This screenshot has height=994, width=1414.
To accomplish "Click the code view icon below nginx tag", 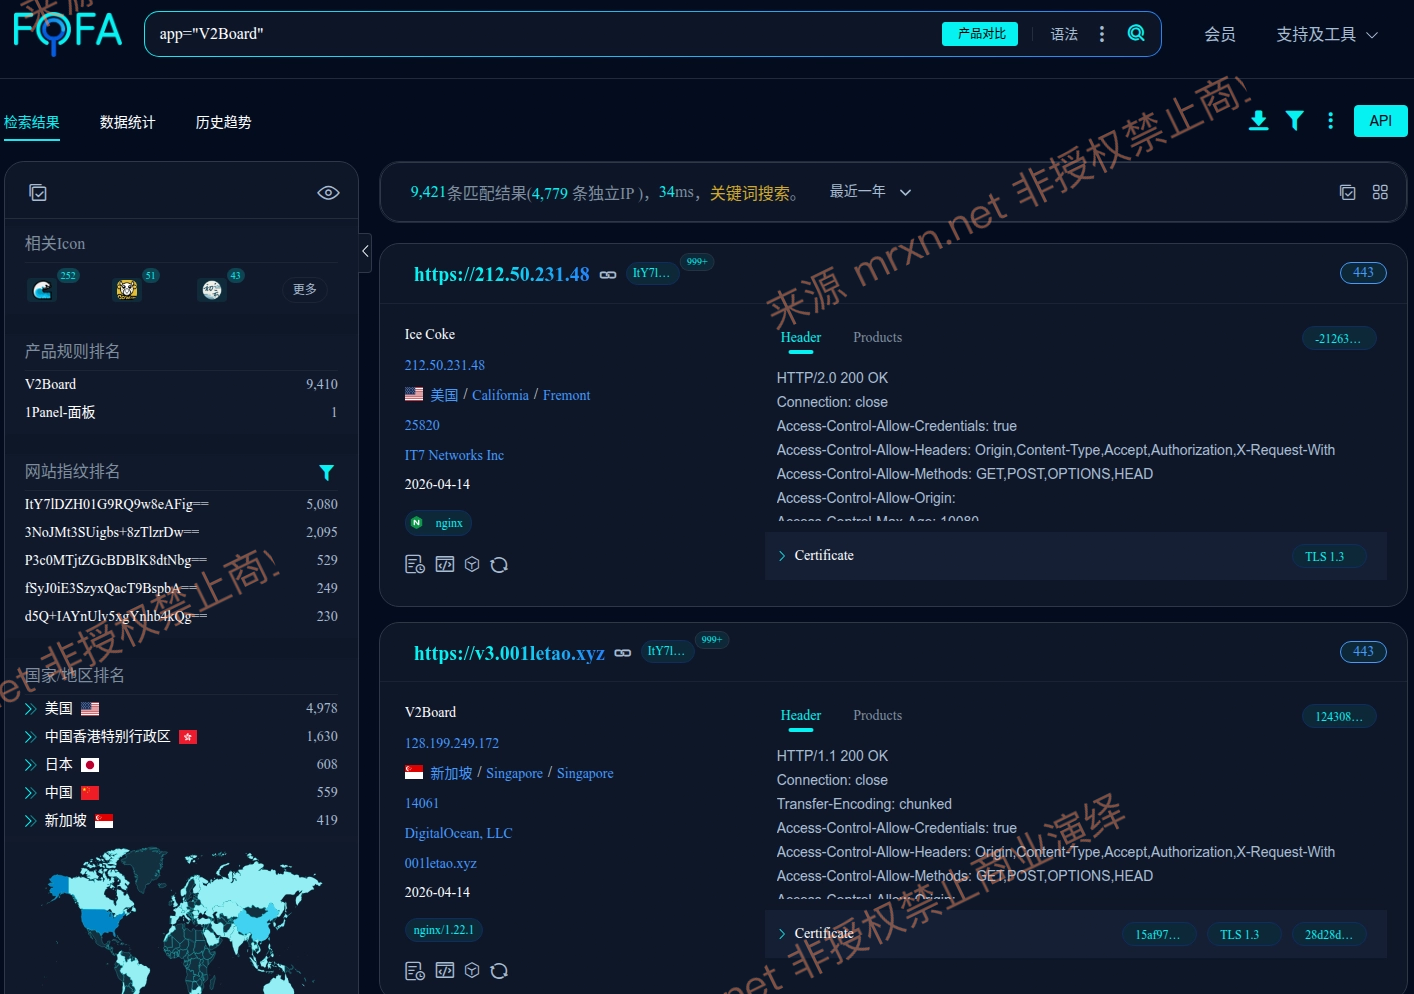I will point(445,564).
